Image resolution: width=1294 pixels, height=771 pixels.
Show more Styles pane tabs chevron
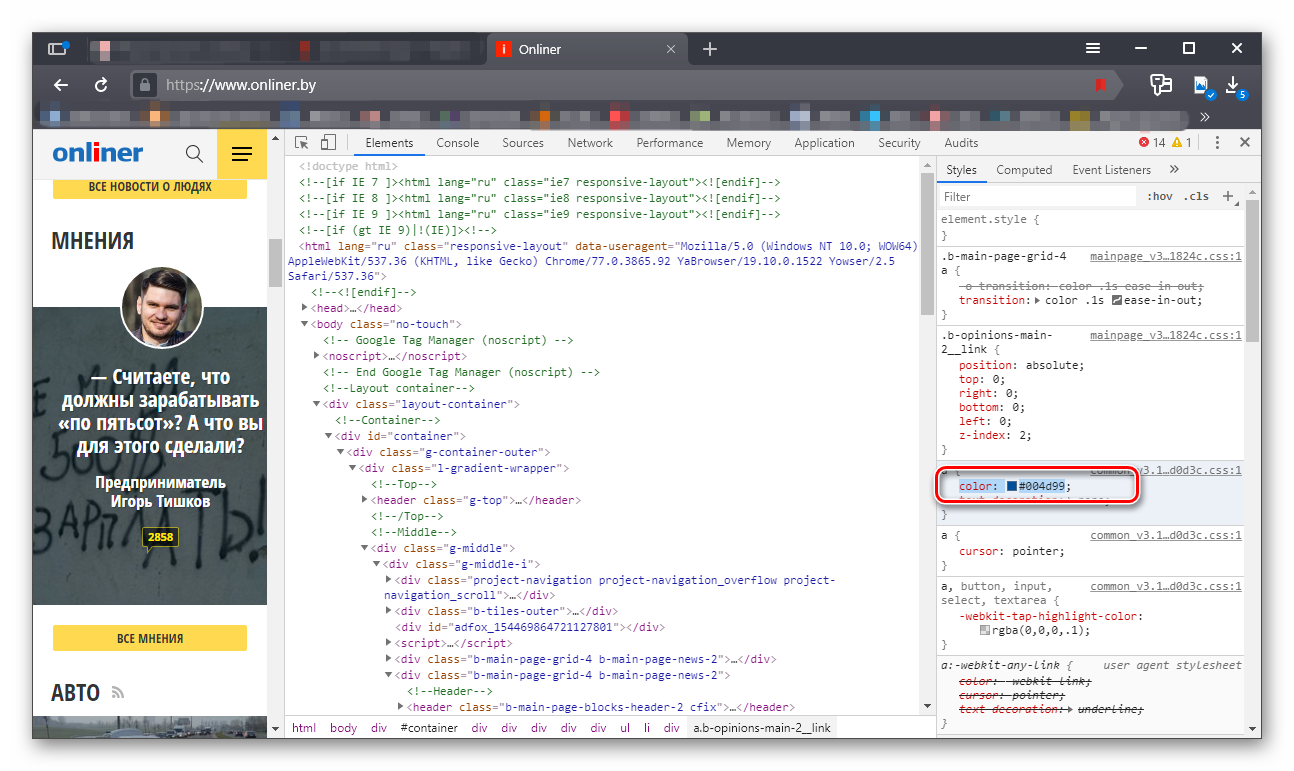click(x=1174, y=170)
